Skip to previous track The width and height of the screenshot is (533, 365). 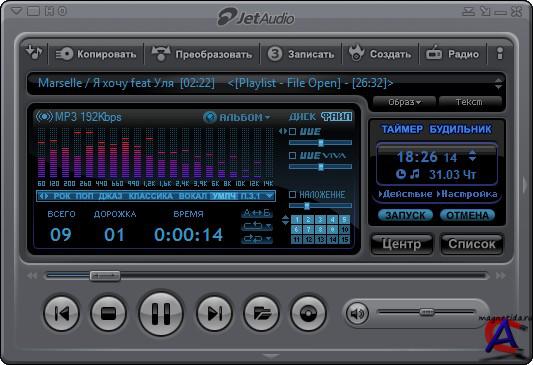point(62,313)
